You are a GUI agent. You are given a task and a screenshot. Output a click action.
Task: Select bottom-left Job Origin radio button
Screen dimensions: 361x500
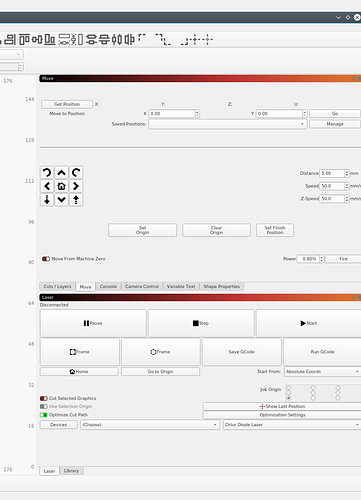tap(289, 398)
